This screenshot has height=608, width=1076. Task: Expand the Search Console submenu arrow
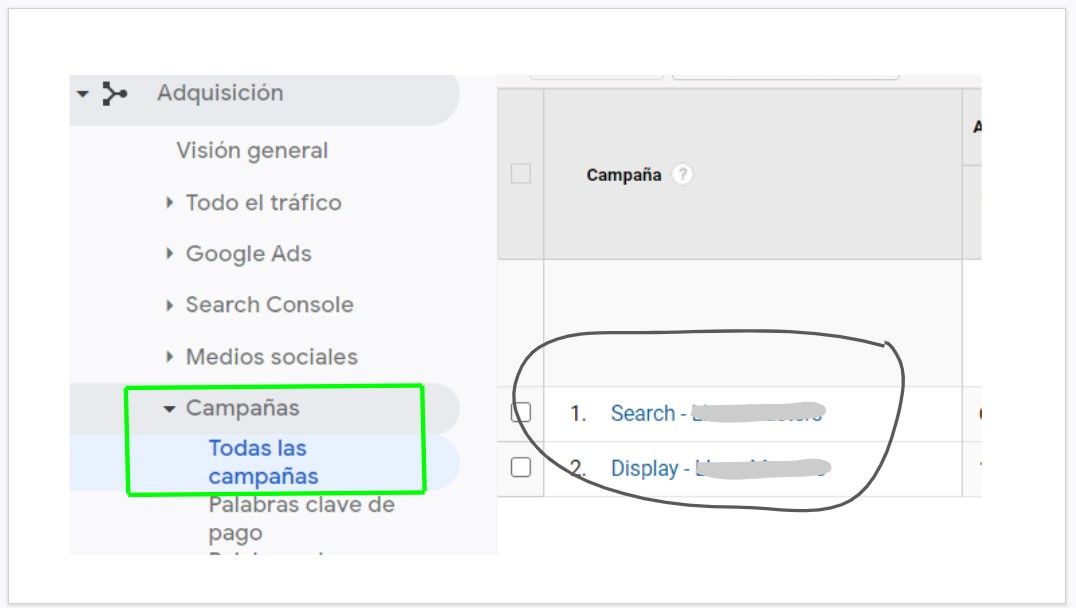point(169,304)
